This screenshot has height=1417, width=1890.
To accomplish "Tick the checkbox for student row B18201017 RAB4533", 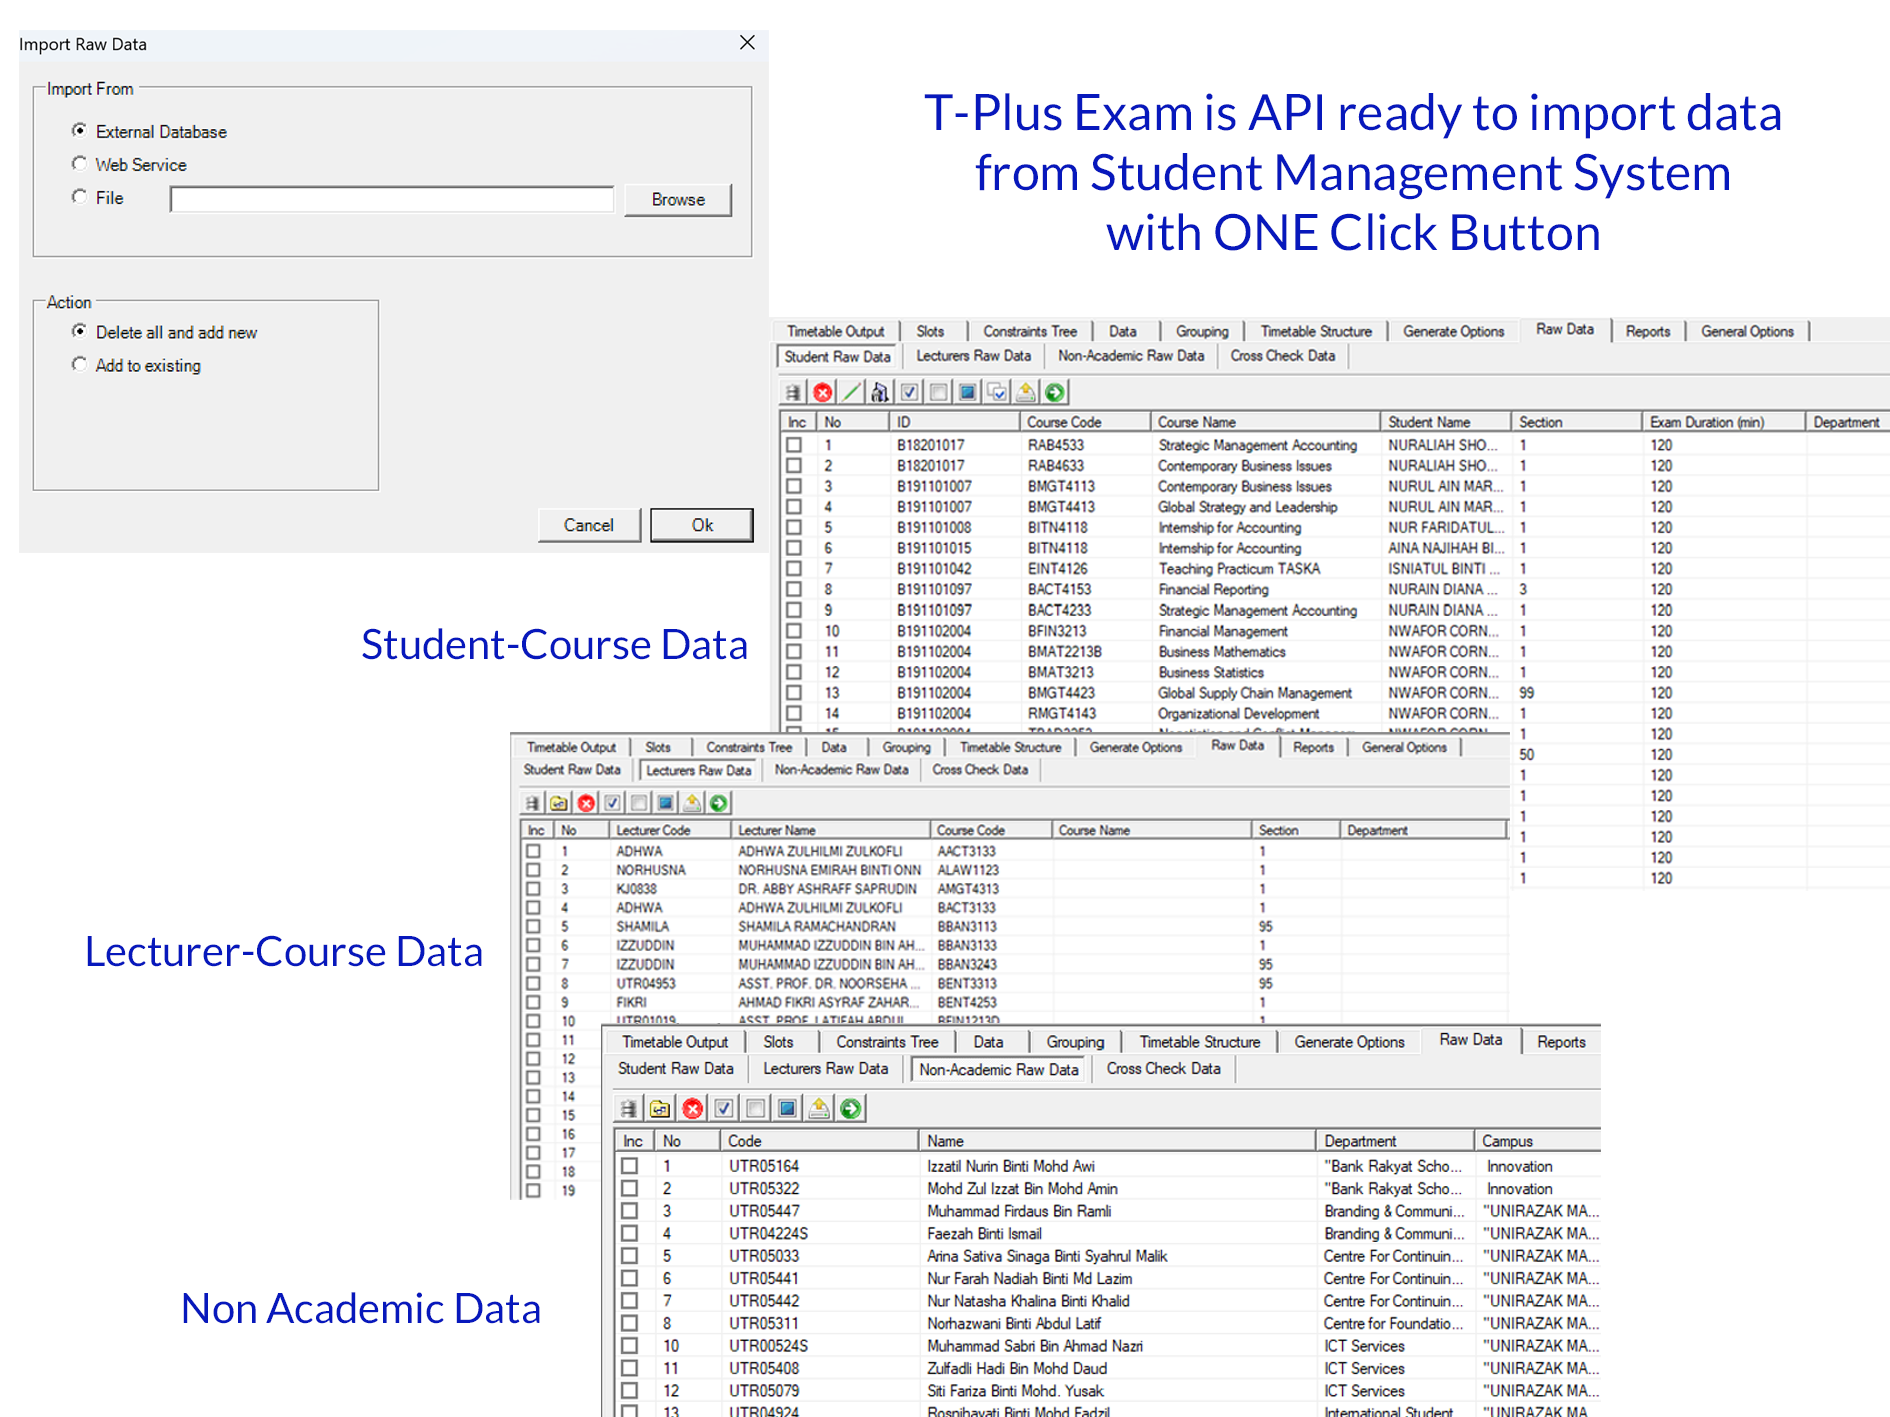I will coord(794,445).
